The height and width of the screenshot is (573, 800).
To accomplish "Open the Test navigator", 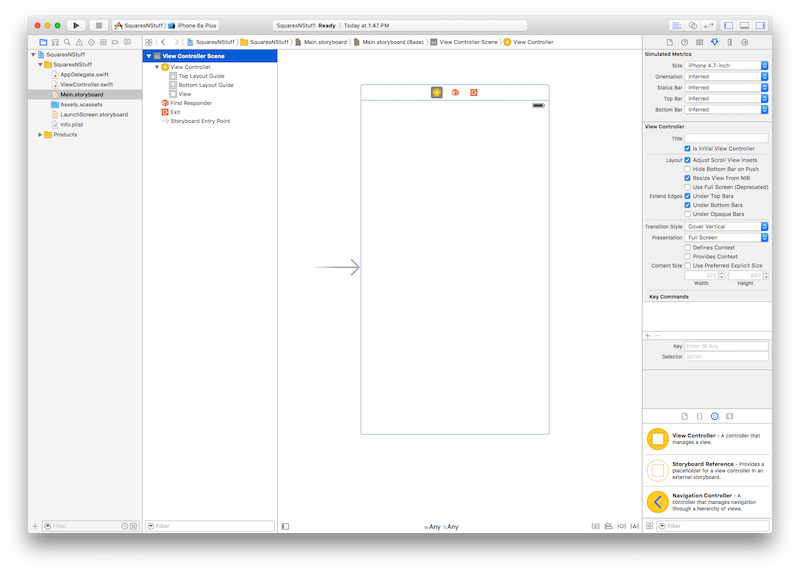I will click(x=91, y=42).
